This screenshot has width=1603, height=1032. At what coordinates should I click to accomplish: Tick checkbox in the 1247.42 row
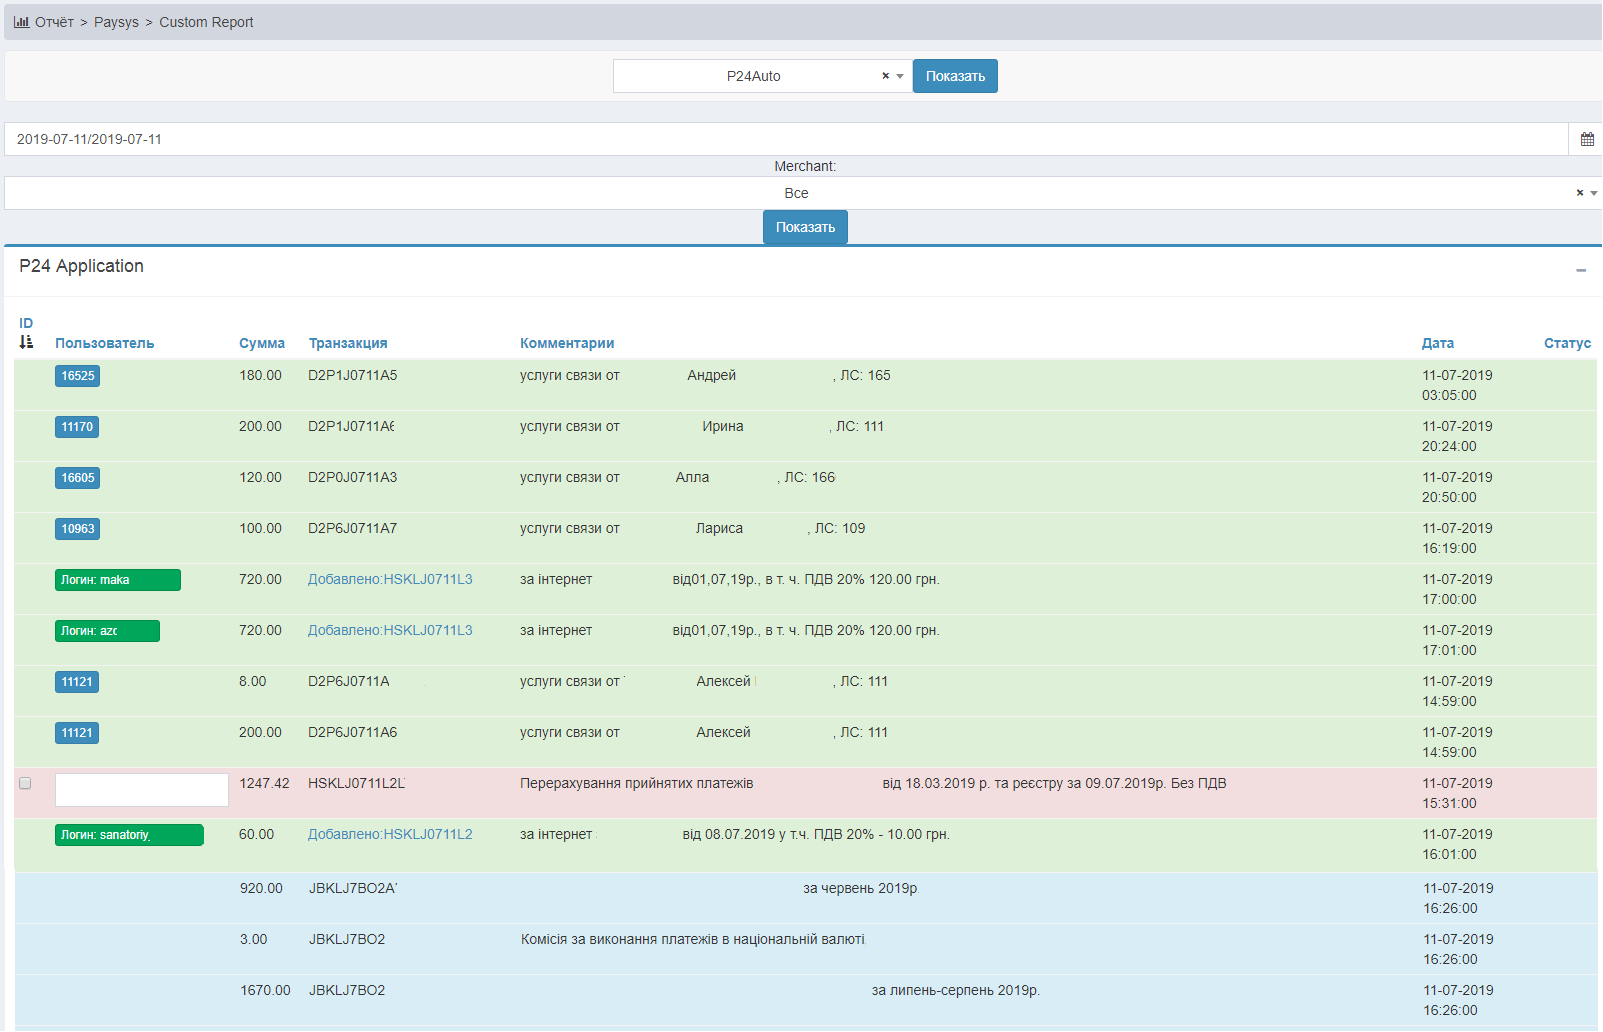pyautogui.click(x=25, y=783)
